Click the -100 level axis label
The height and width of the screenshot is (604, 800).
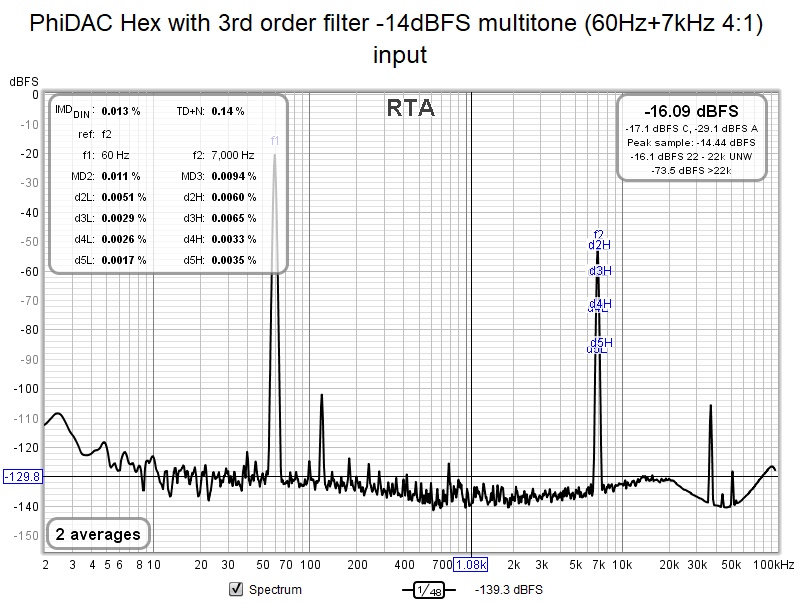(x=26, y=389)
